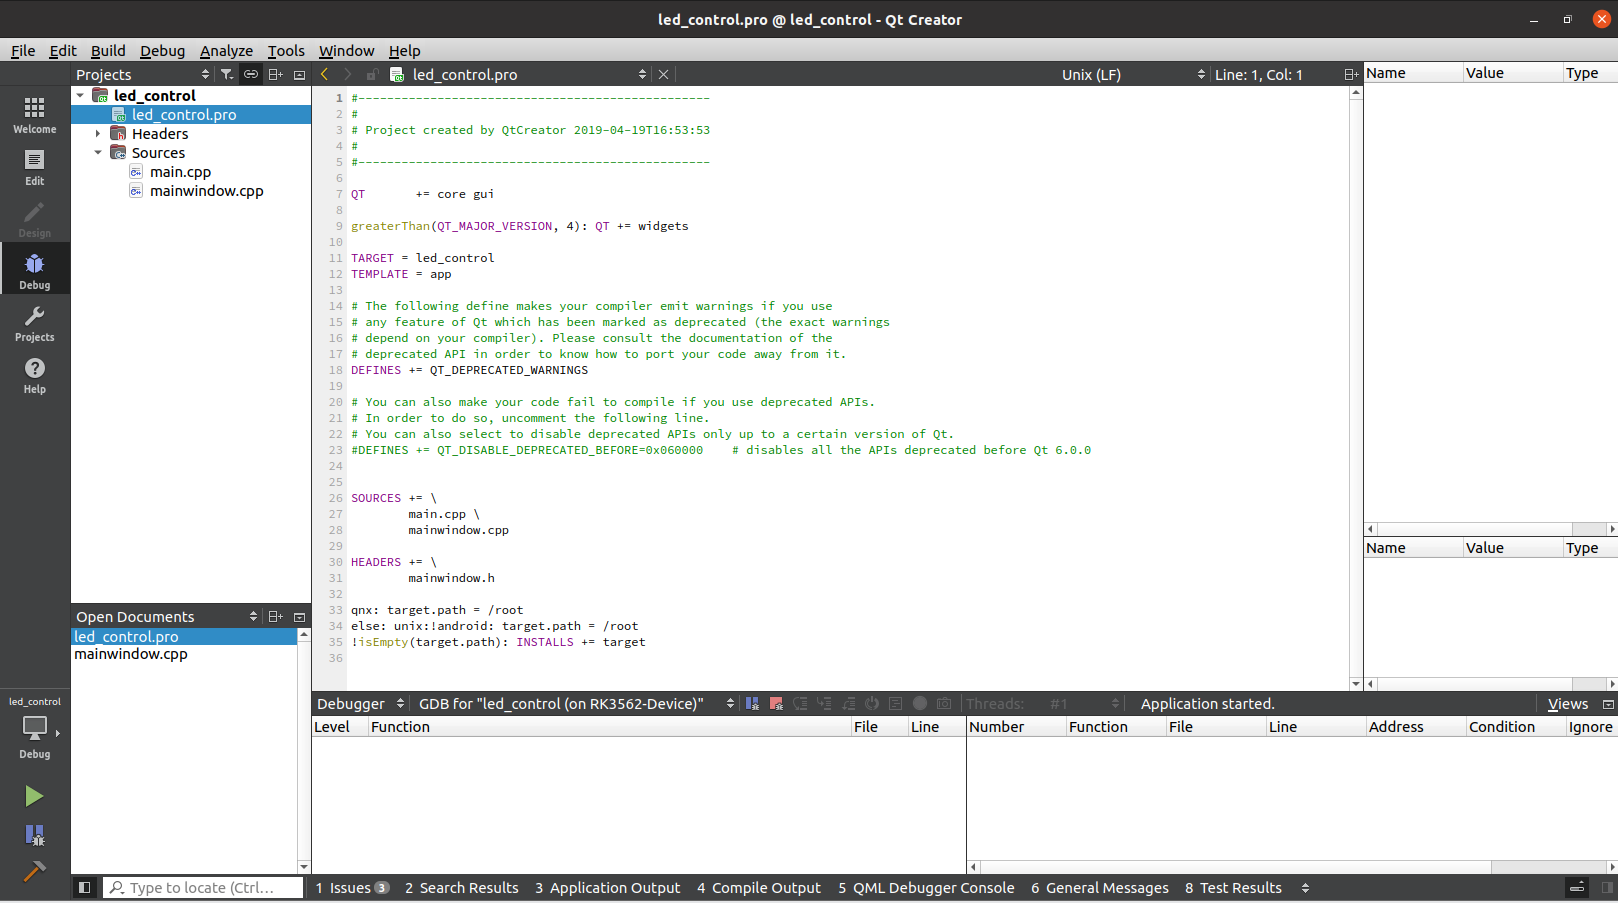This screenshot has height=903, width=1618.
Task: Toggle progress details icon in status bar
Action: pyautogui.click(x=1577, y=887)
